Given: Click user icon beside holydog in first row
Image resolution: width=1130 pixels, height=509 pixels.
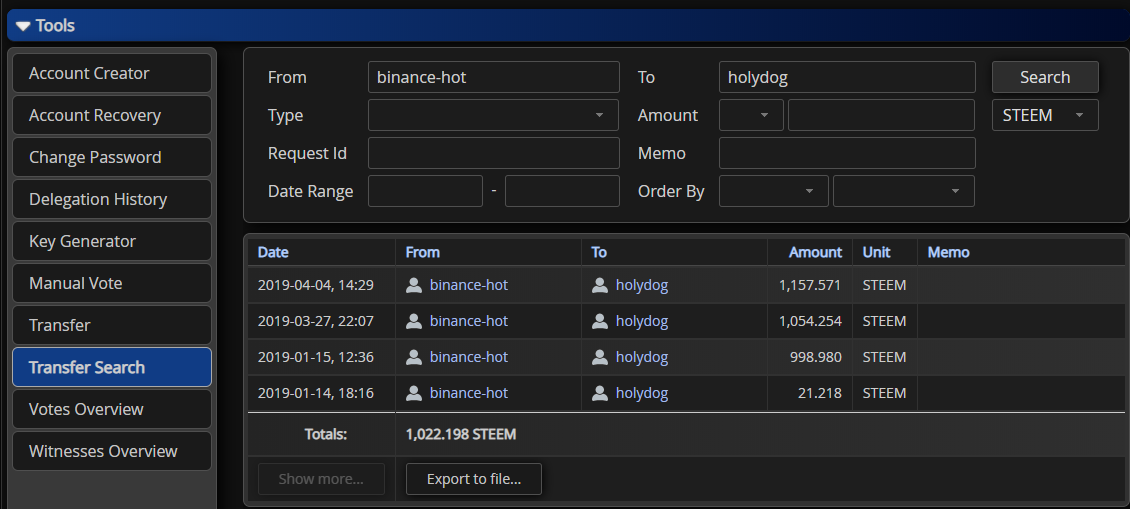Looking at the screenshot, I should (x=600, y=285).
